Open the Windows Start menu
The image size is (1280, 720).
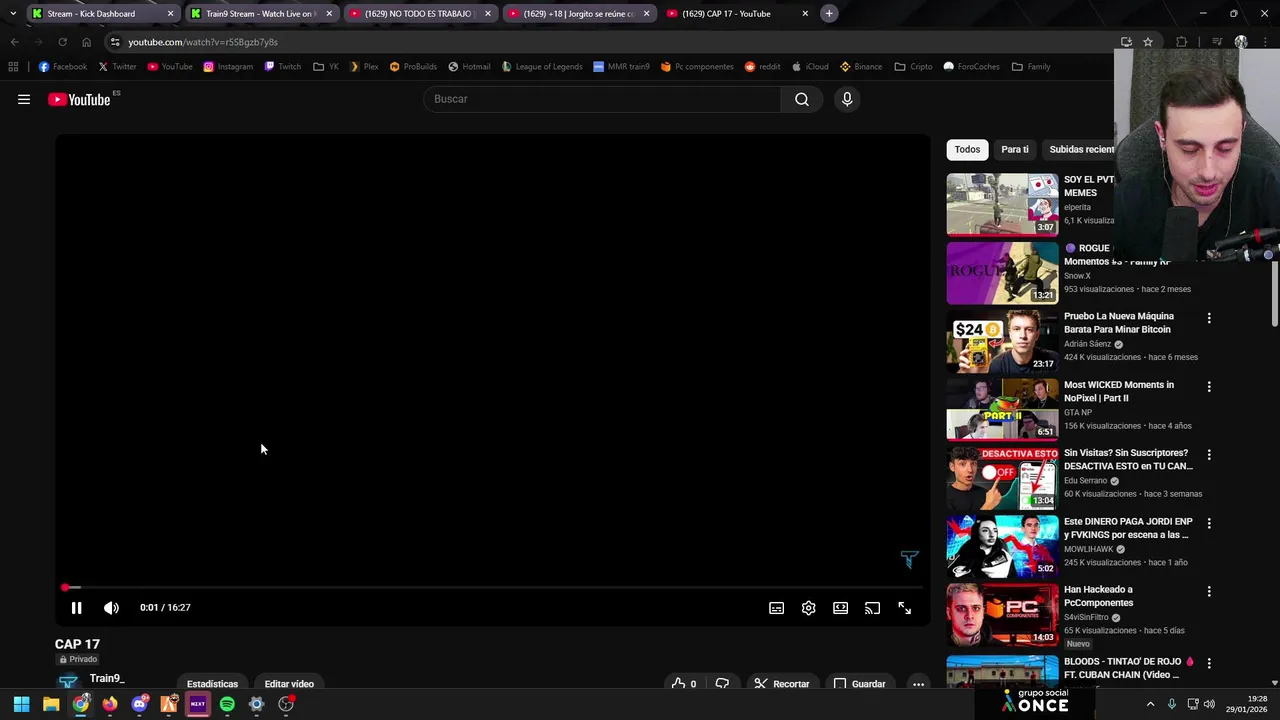(x=21, y=704)
